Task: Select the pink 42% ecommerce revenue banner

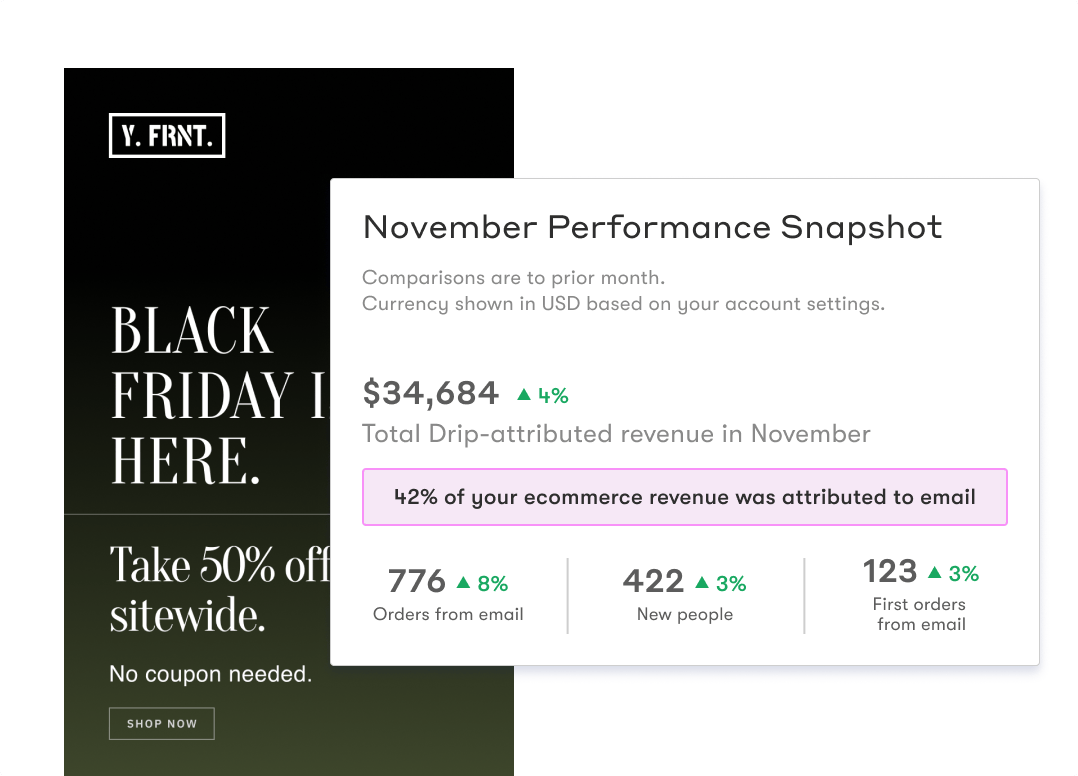Action: click(684, 497)
